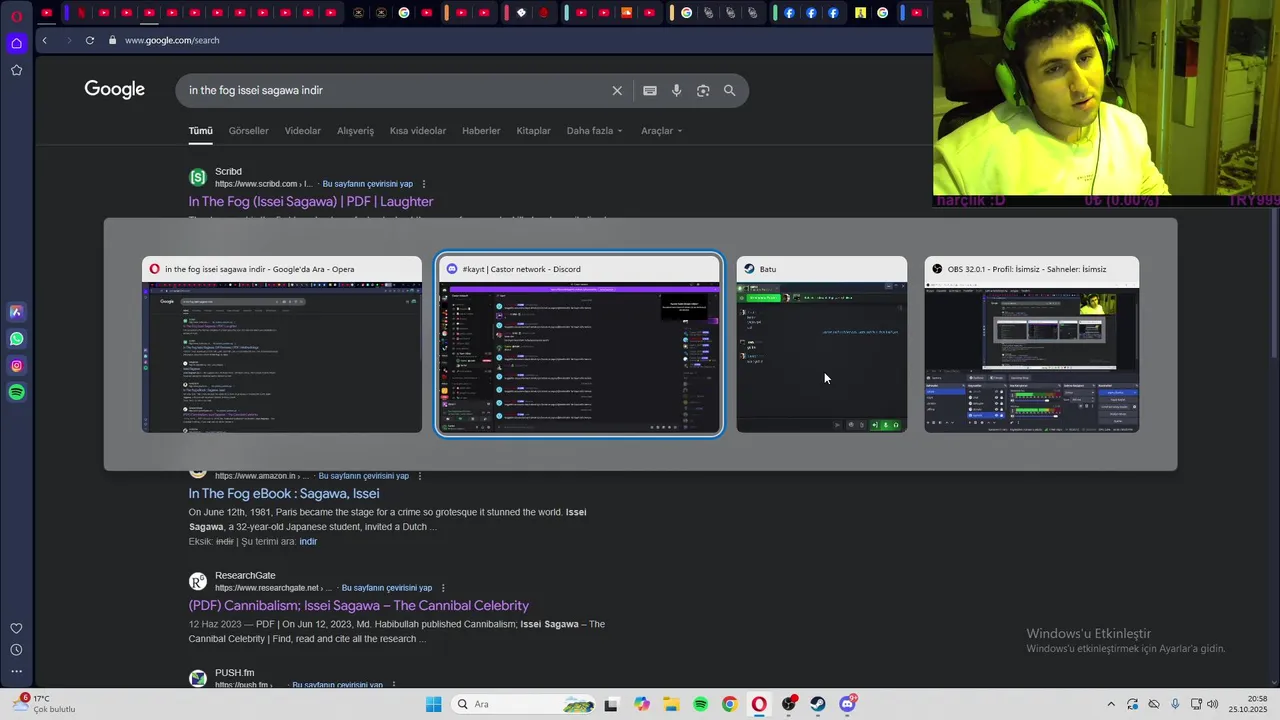Switch to the Kitaplar tab

coord(533,131)
